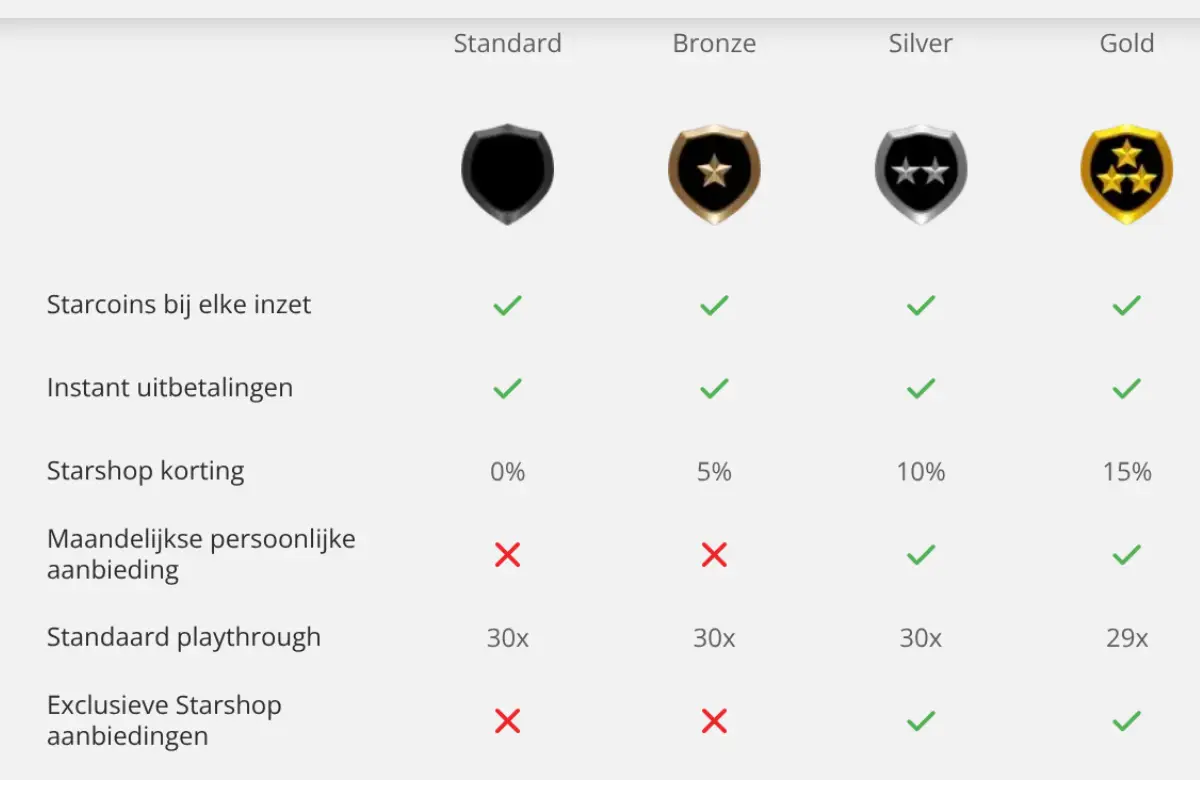Click the Standaard playthrough row label

[184, 637]
